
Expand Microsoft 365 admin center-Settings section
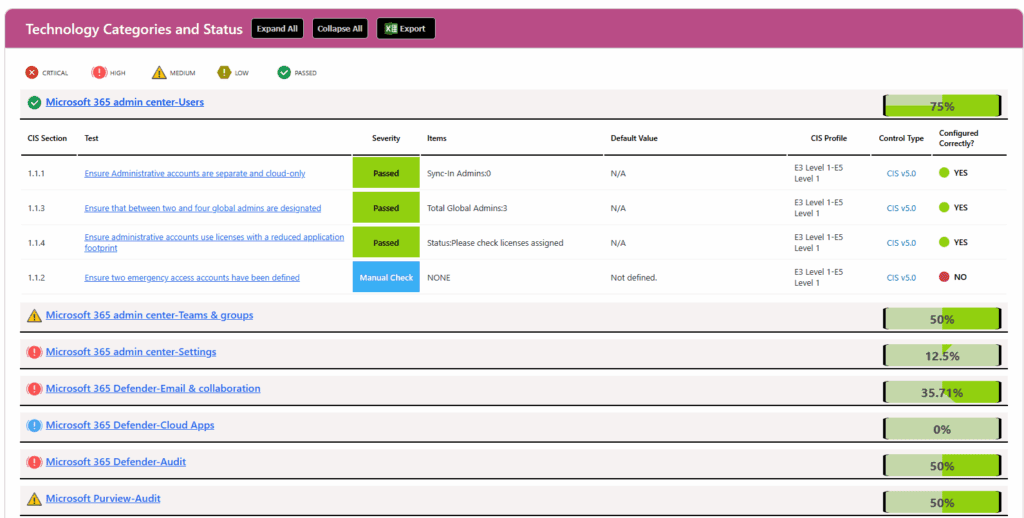point(131,351)
